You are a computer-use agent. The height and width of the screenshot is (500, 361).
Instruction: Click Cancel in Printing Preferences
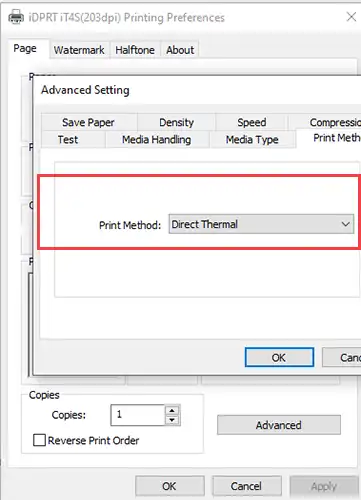[x=247, y=486]
